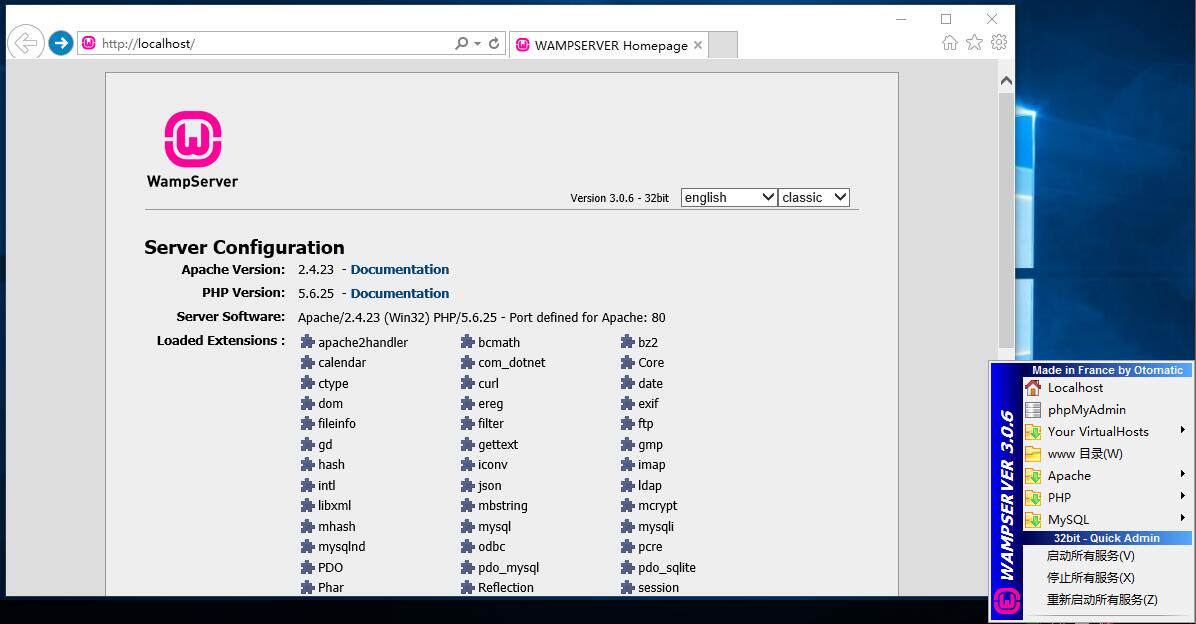The height and width of the screenshot is (624, 1196).
Task: Expand address bar search dropdown arrow
Action: pyautogui.click(x=477, y=43)
